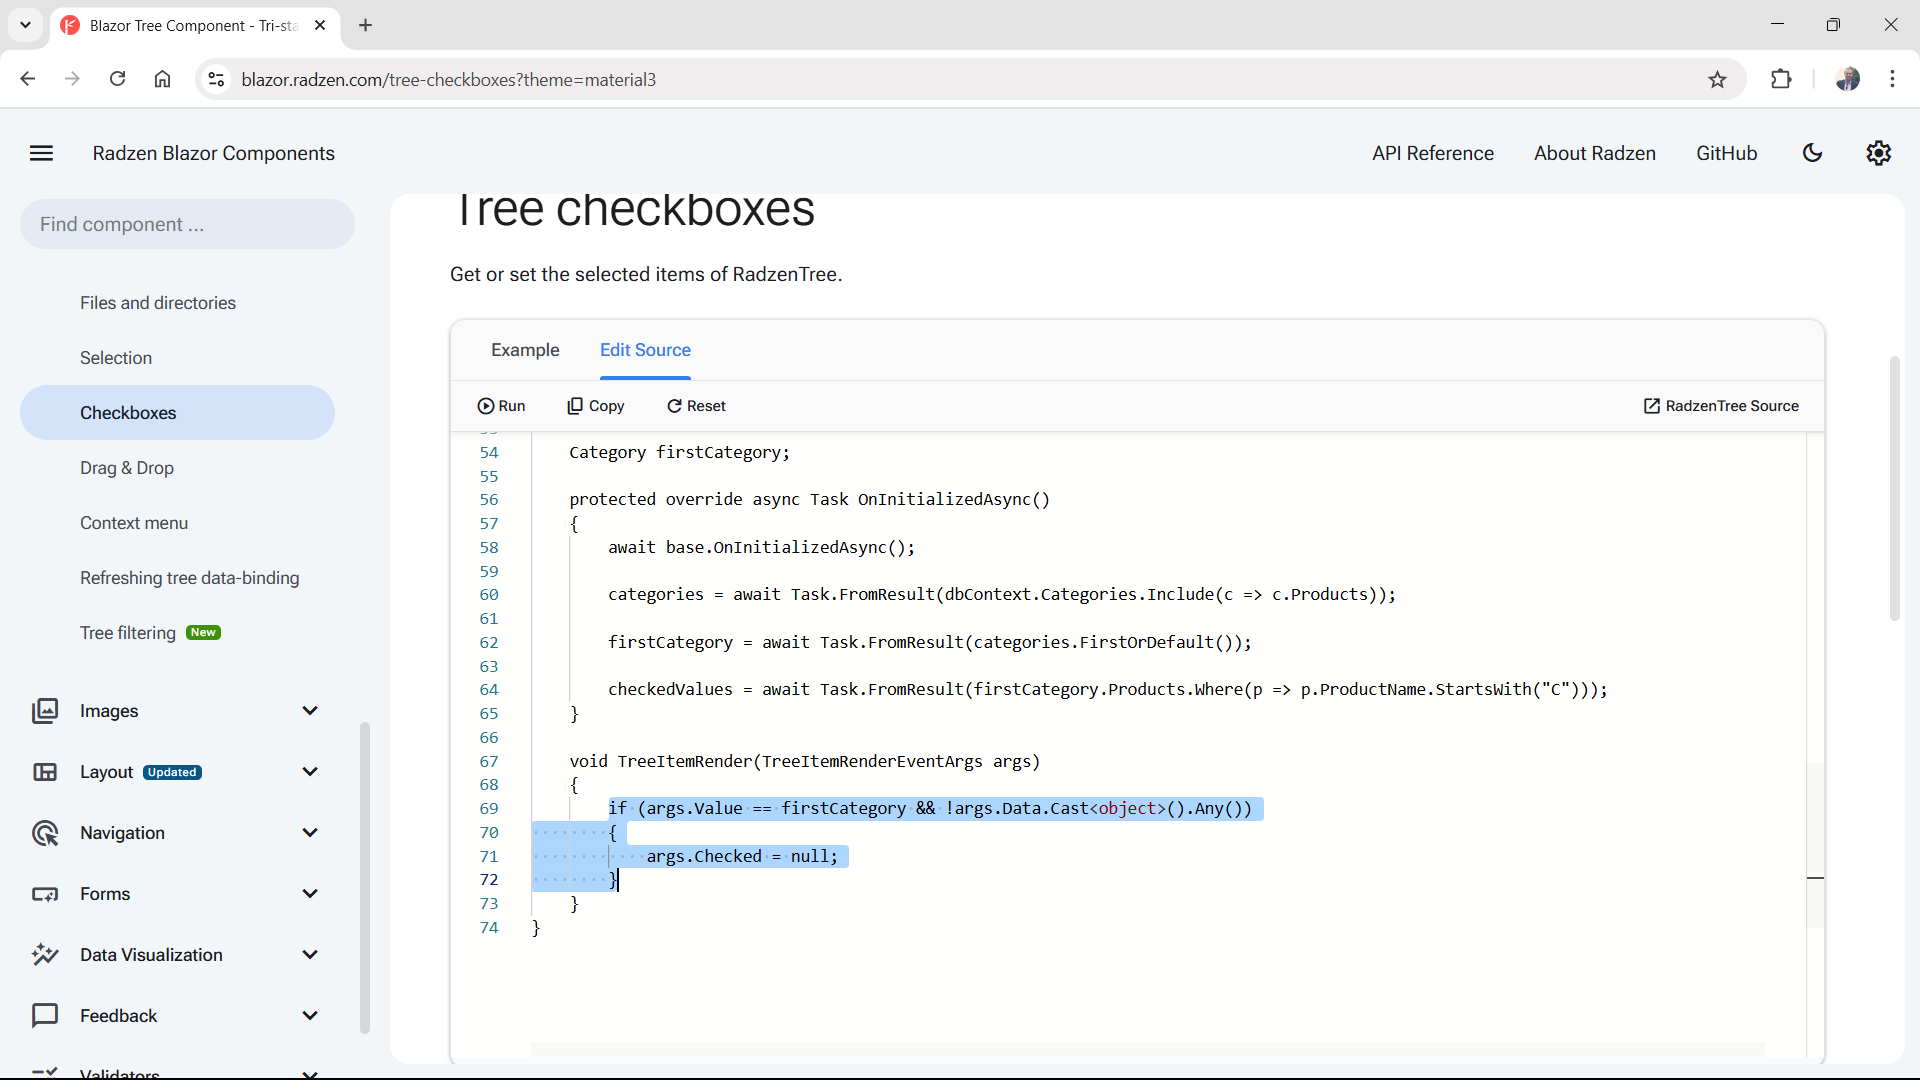Run the code sample
1920x1080 pixels.
[x=501, y=405]
